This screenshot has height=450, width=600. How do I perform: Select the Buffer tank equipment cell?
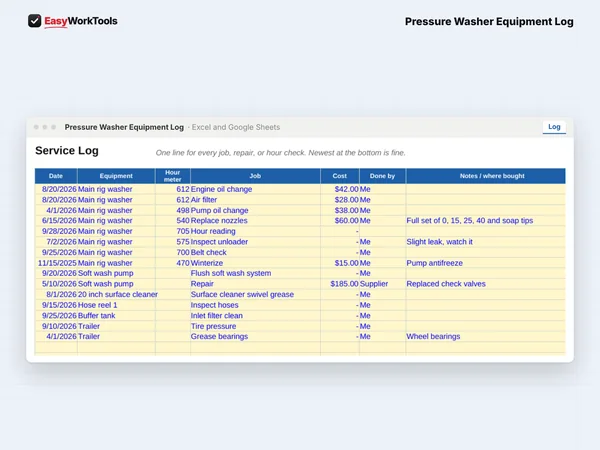117,316
